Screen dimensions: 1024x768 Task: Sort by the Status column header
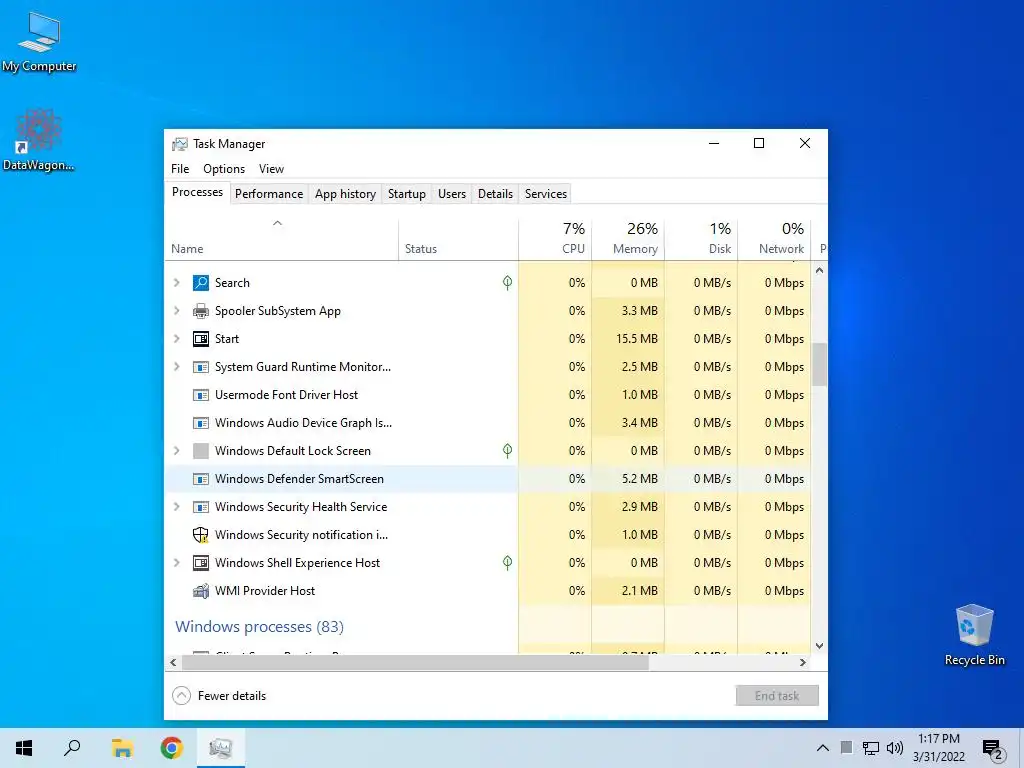(458, 240)
